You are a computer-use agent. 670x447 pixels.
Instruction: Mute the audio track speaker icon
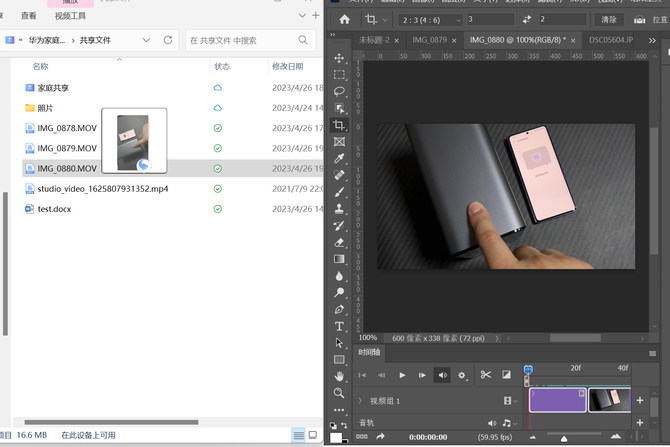[492, 424]
